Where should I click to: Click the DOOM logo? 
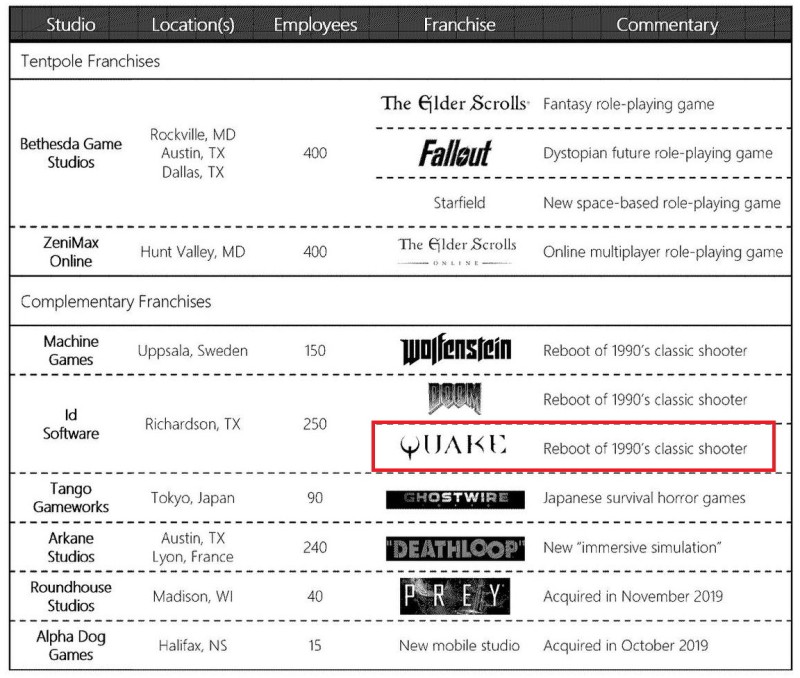click(x=455, y=398)
